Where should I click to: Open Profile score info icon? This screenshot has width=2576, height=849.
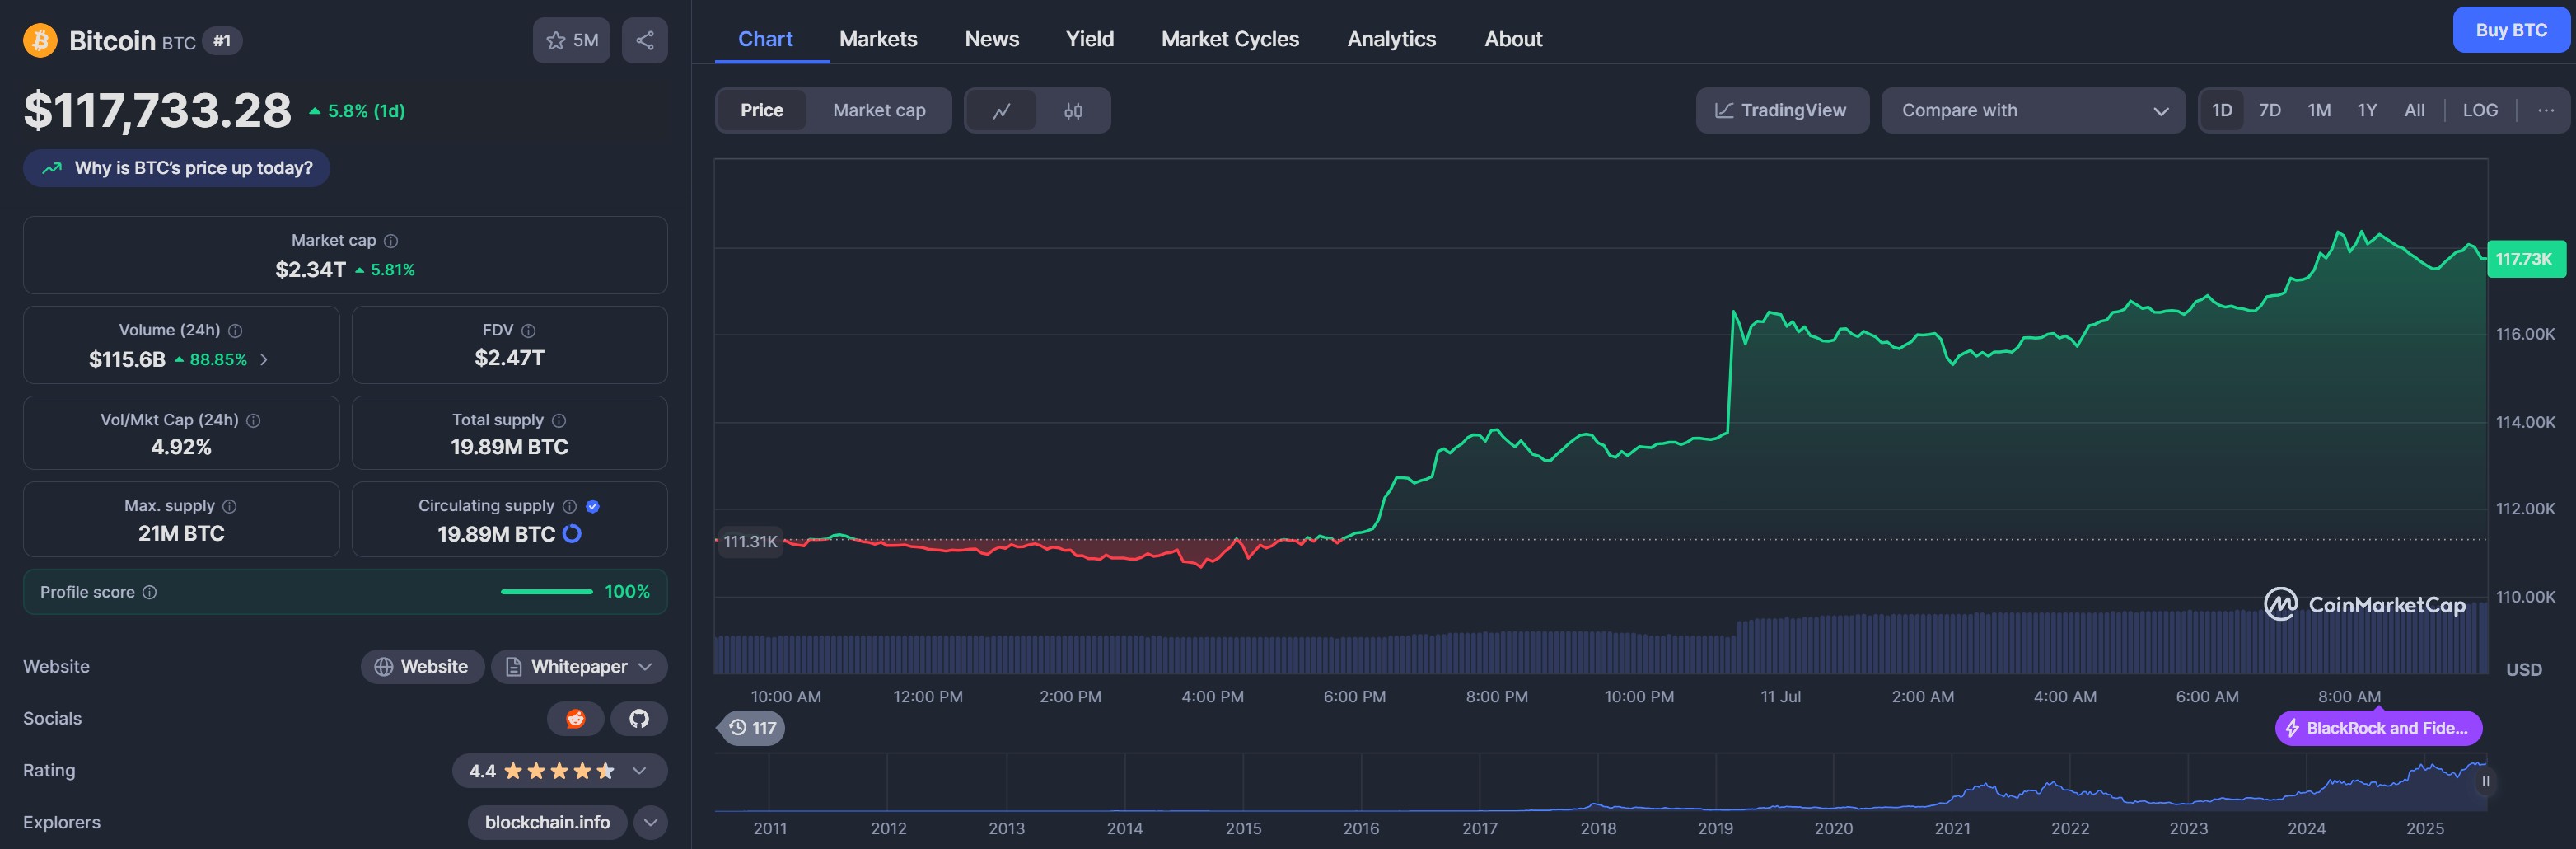pyautogui.click(x=149, y=593)
